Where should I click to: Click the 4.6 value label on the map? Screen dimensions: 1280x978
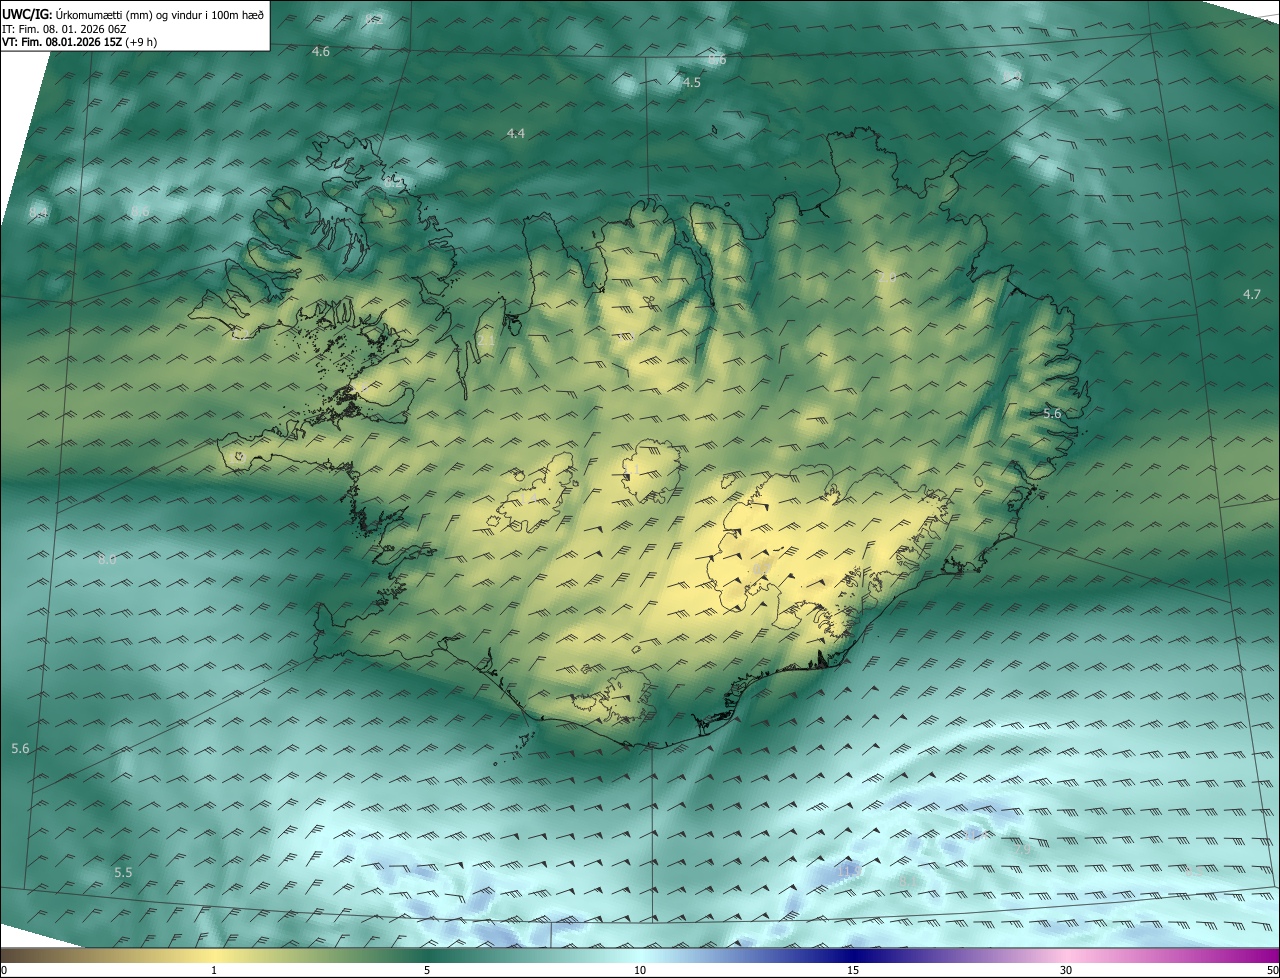pyautogui.click(x=321, y=51)
